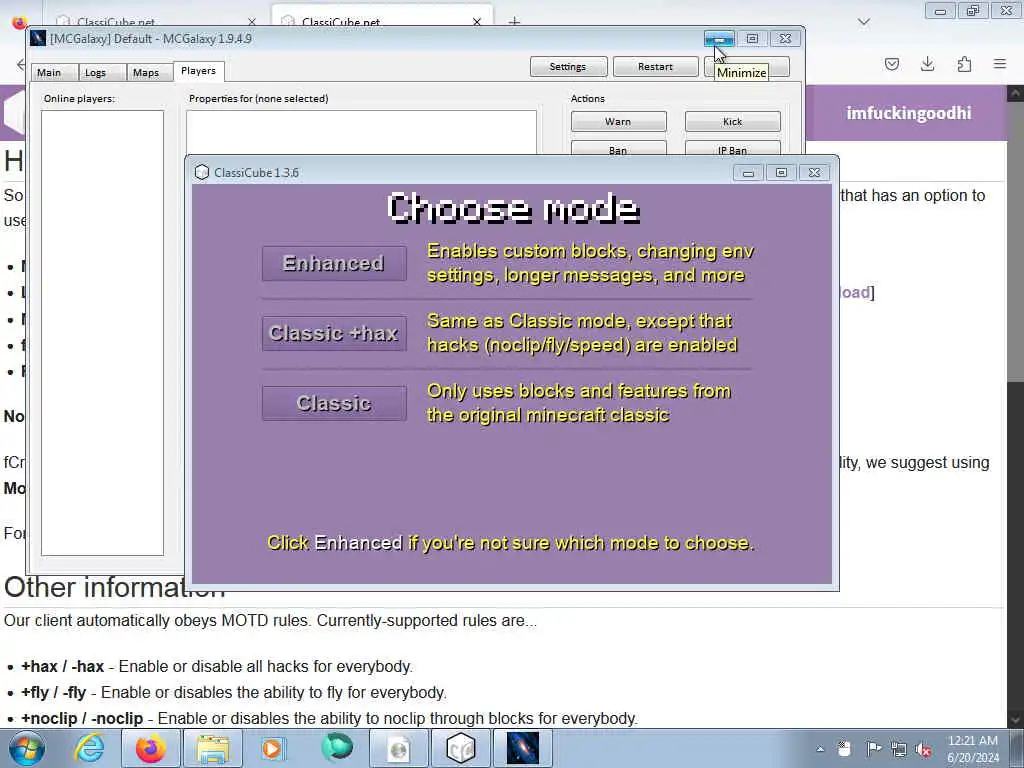Show hidden system tray icons

pos(820,749)
